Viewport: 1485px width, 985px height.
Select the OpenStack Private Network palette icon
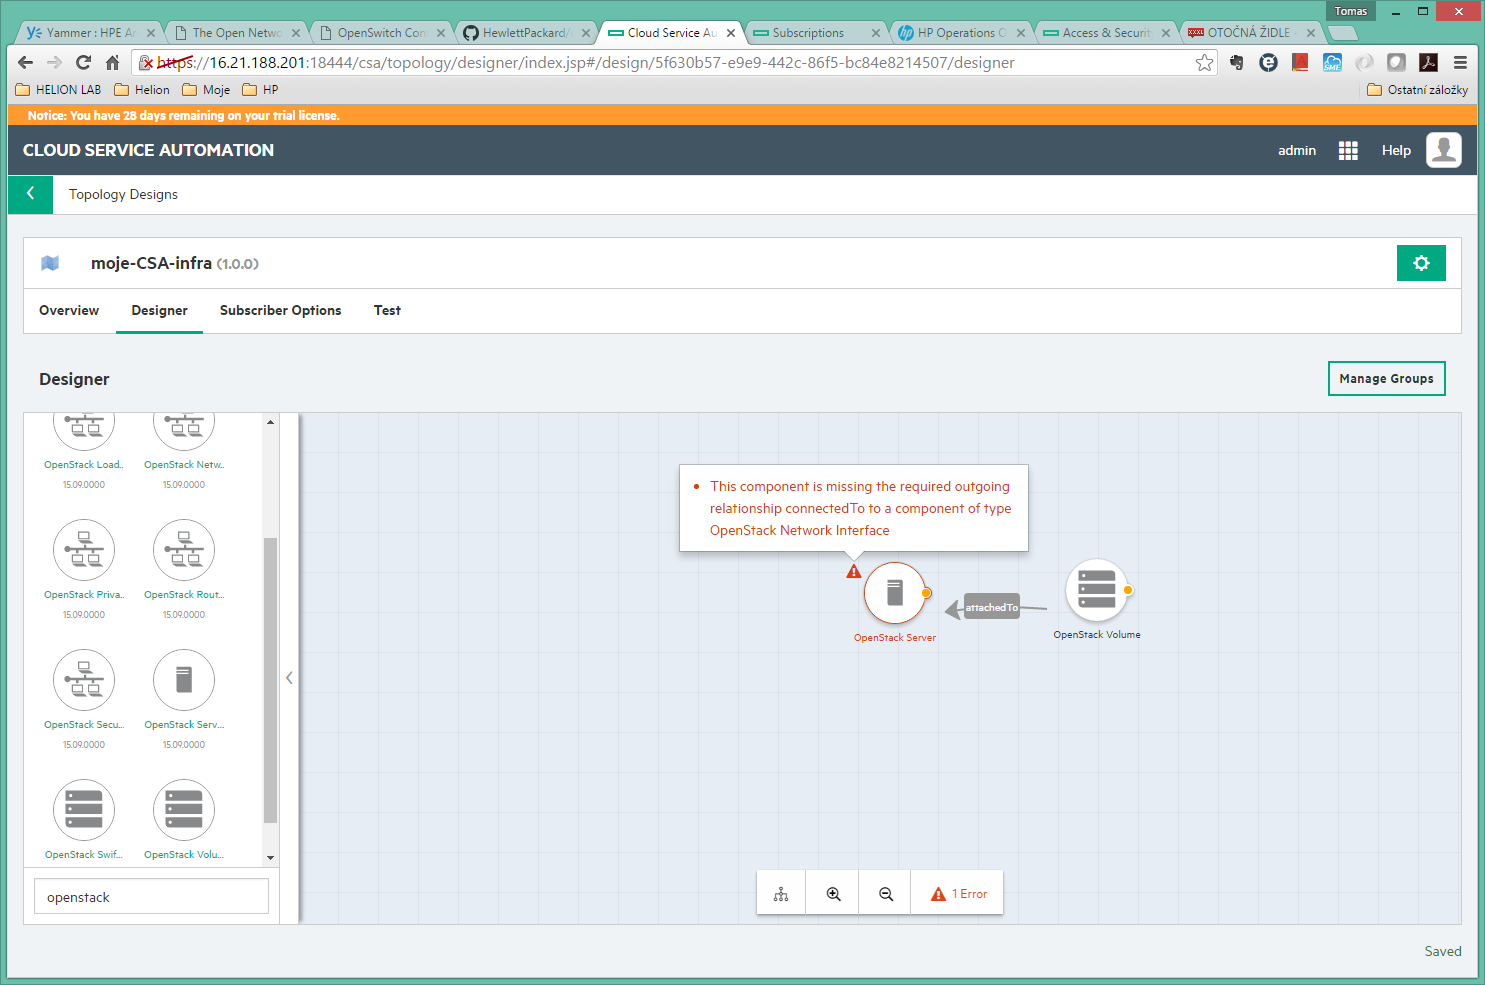[84, 550]
